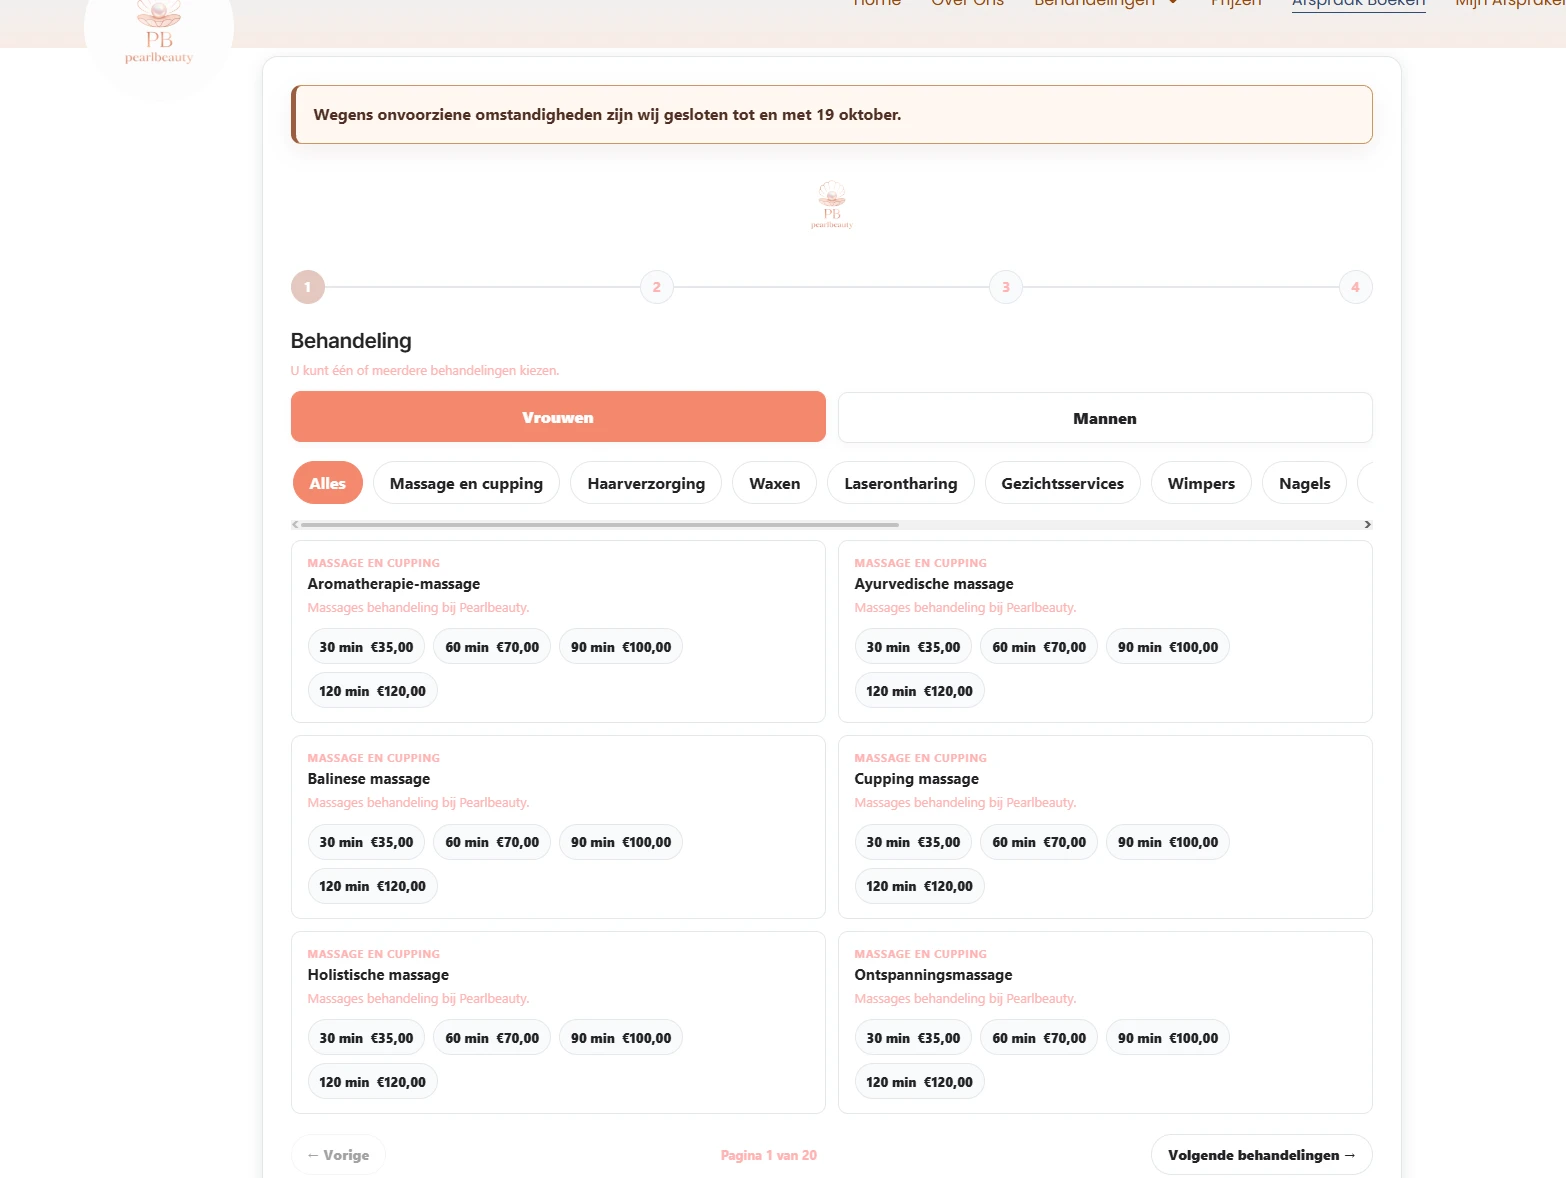This screenshot has width=1566, height=1178.
Task: Select step 1 in the progress indicator
Action: coord(308,287)
